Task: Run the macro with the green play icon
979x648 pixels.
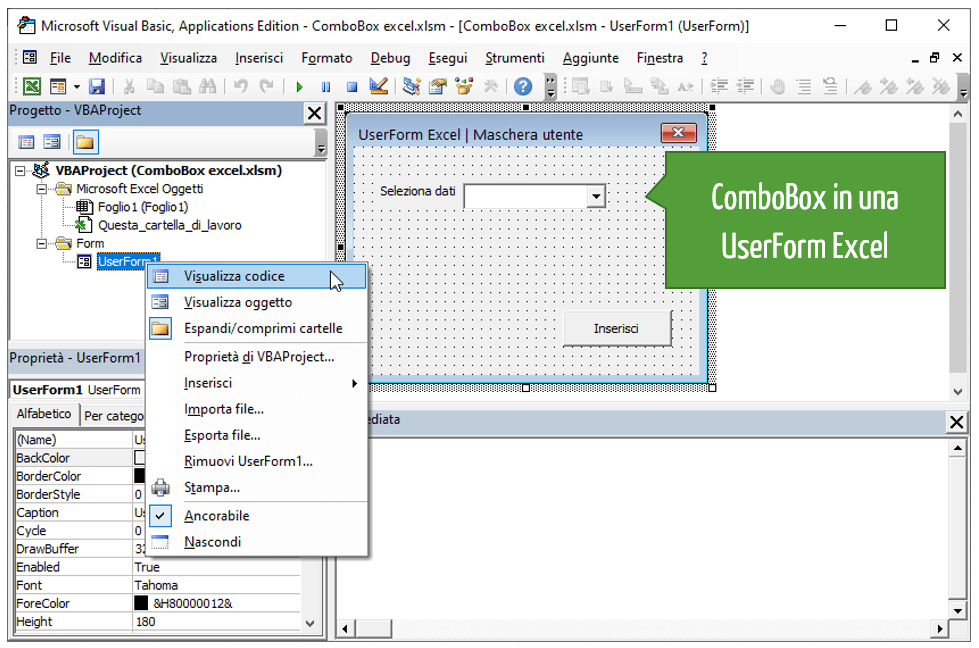Action: pos(299,87)
